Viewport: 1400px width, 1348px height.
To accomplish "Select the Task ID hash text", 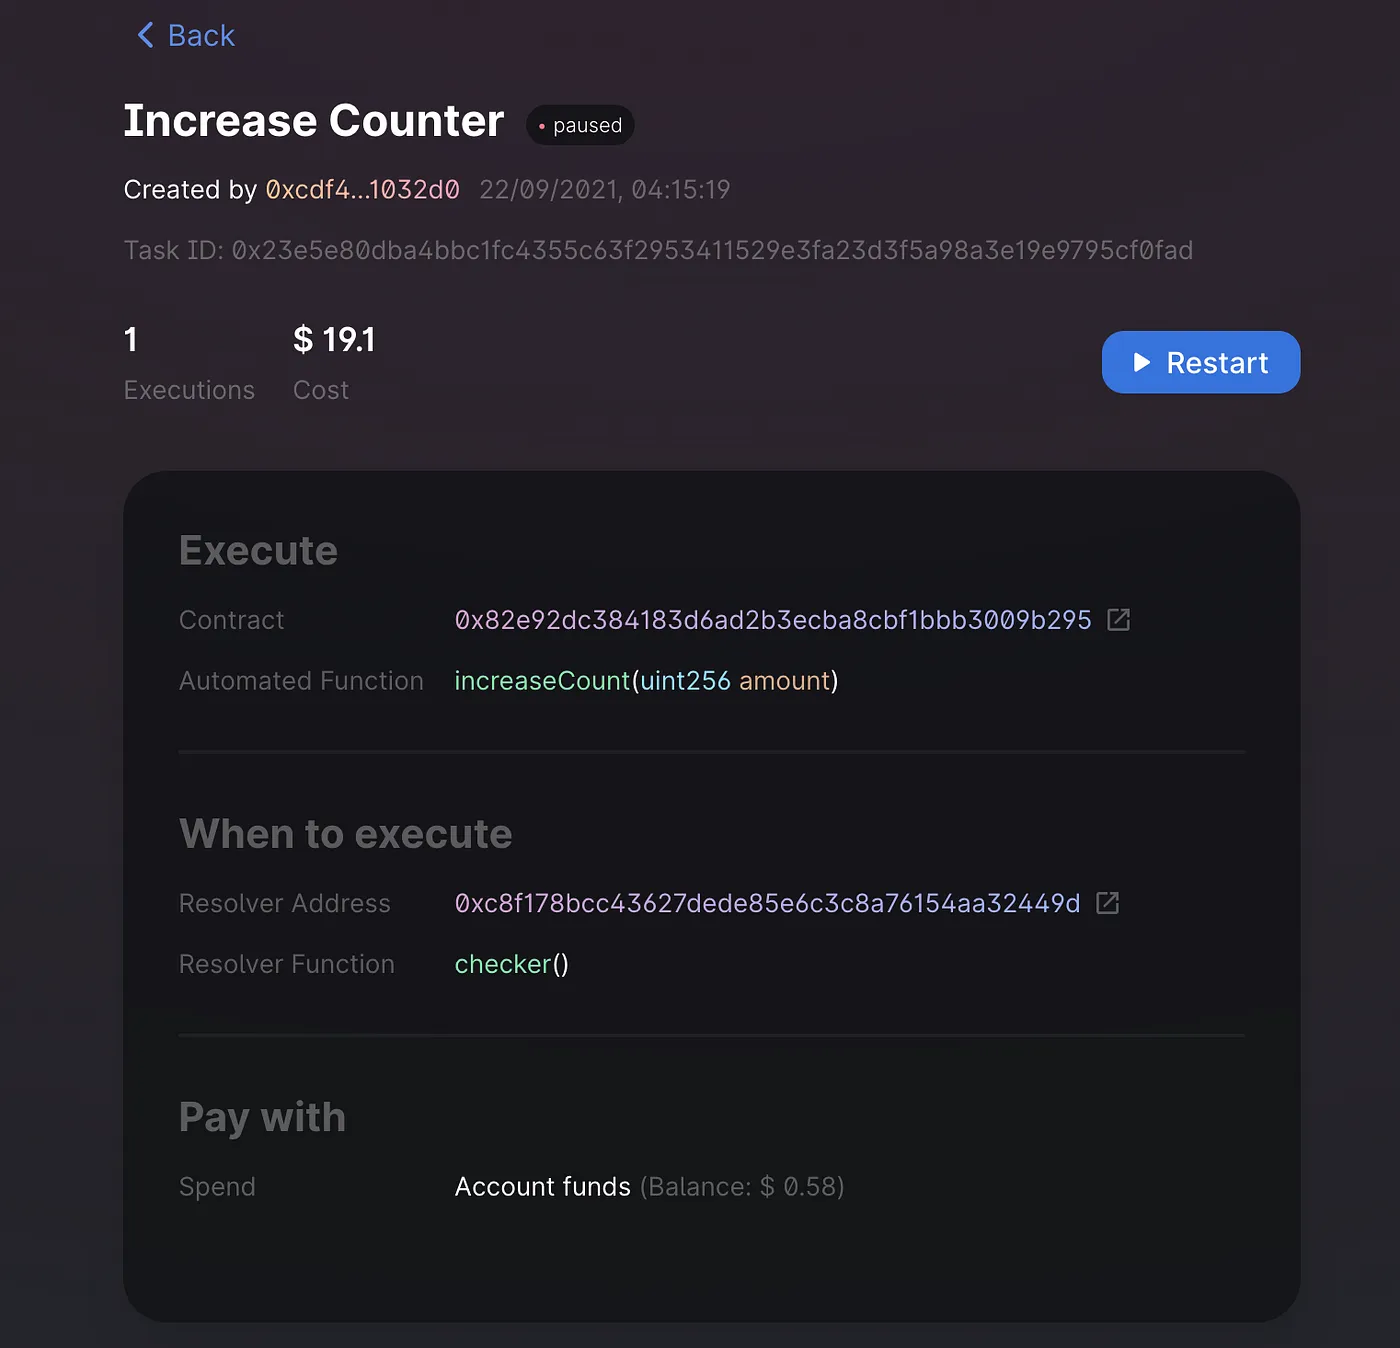I will pyautogui.click(x=712, y=250).
